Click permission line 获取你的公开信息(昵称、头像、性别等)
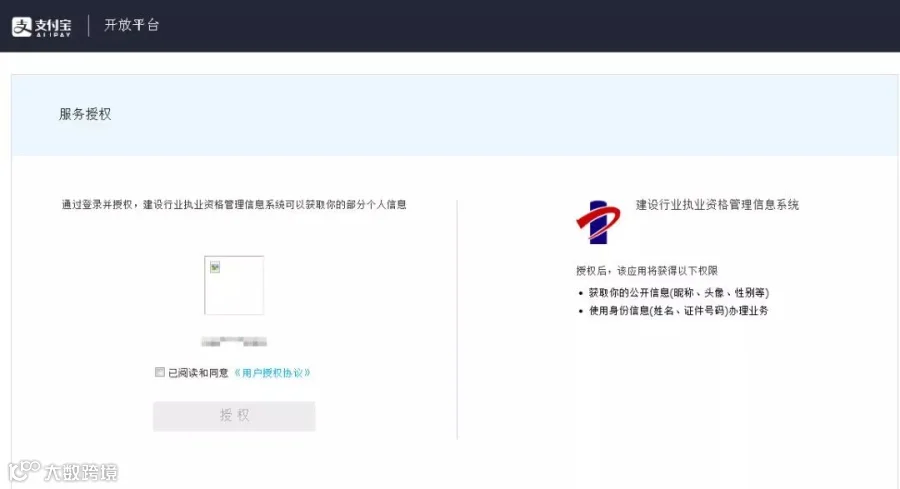The height and width of the screenshot is (489, 900). (678, 293)
